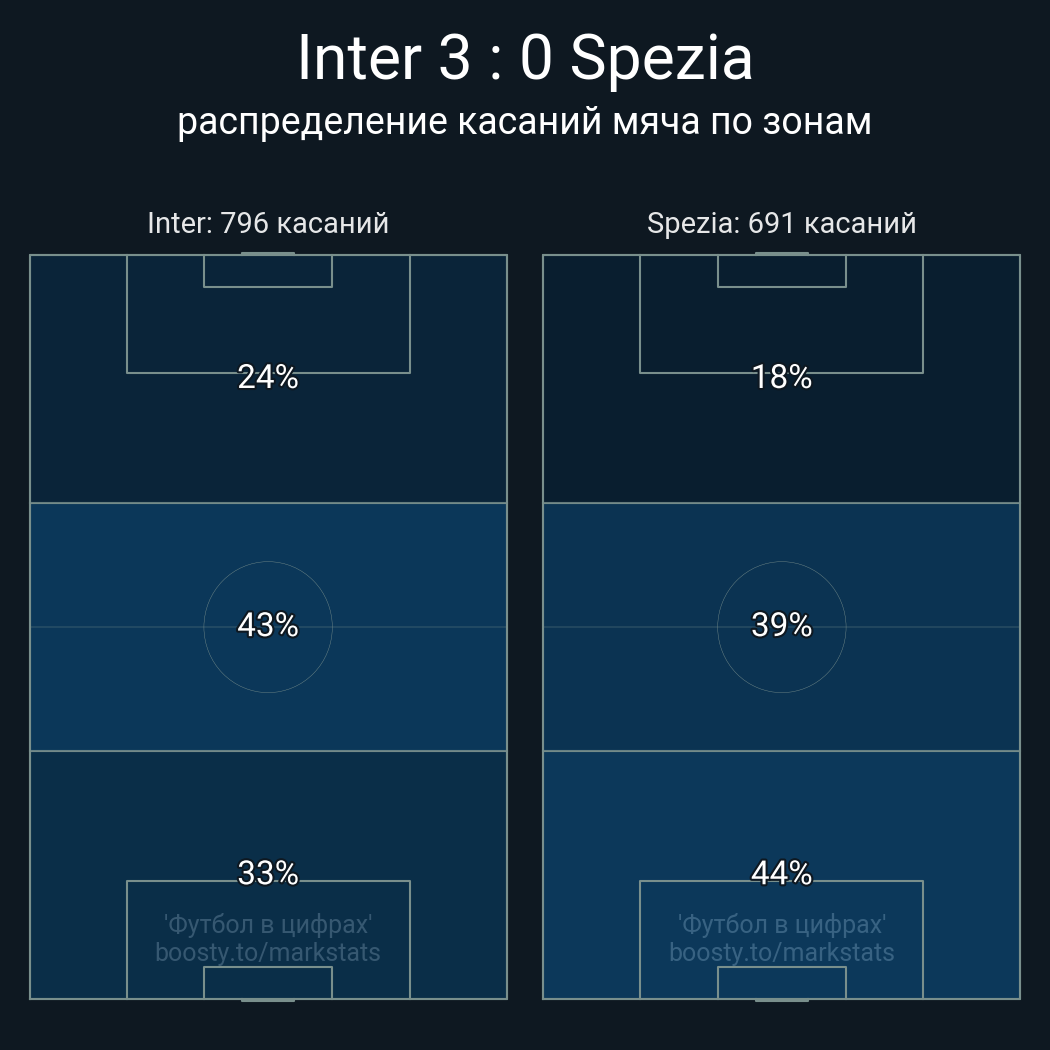
Task: Click the subtitle 'распределение касаний мяча по зонам'
Action: (x=525, y=121)
